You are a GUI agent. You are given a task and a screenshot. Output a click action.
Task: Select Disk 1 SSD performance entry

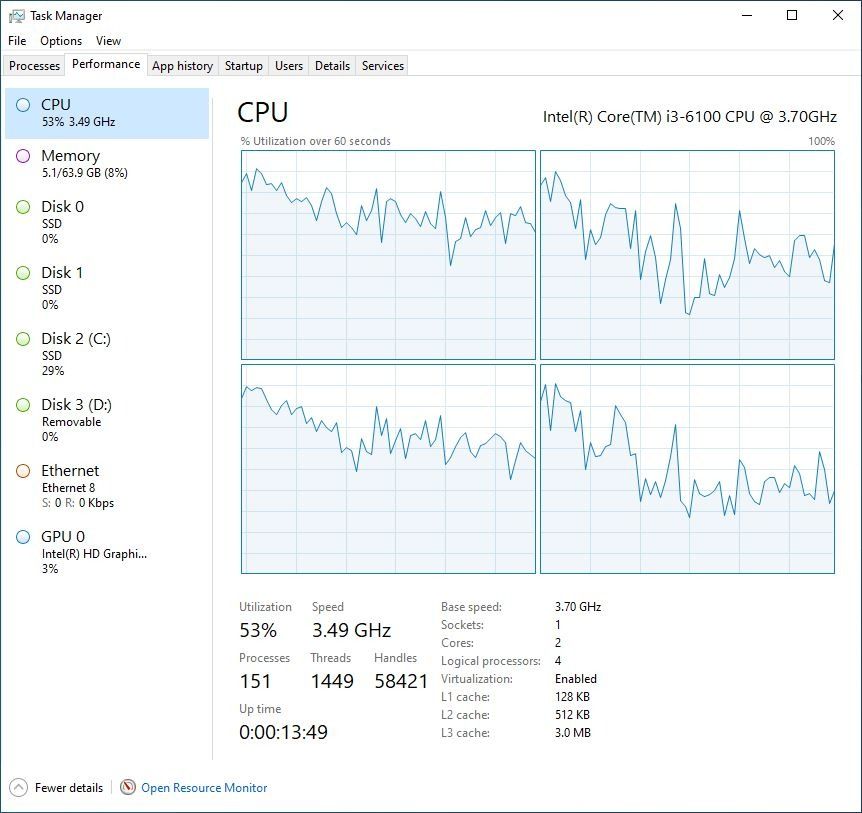pyautogui.click(x=107, y=289)
